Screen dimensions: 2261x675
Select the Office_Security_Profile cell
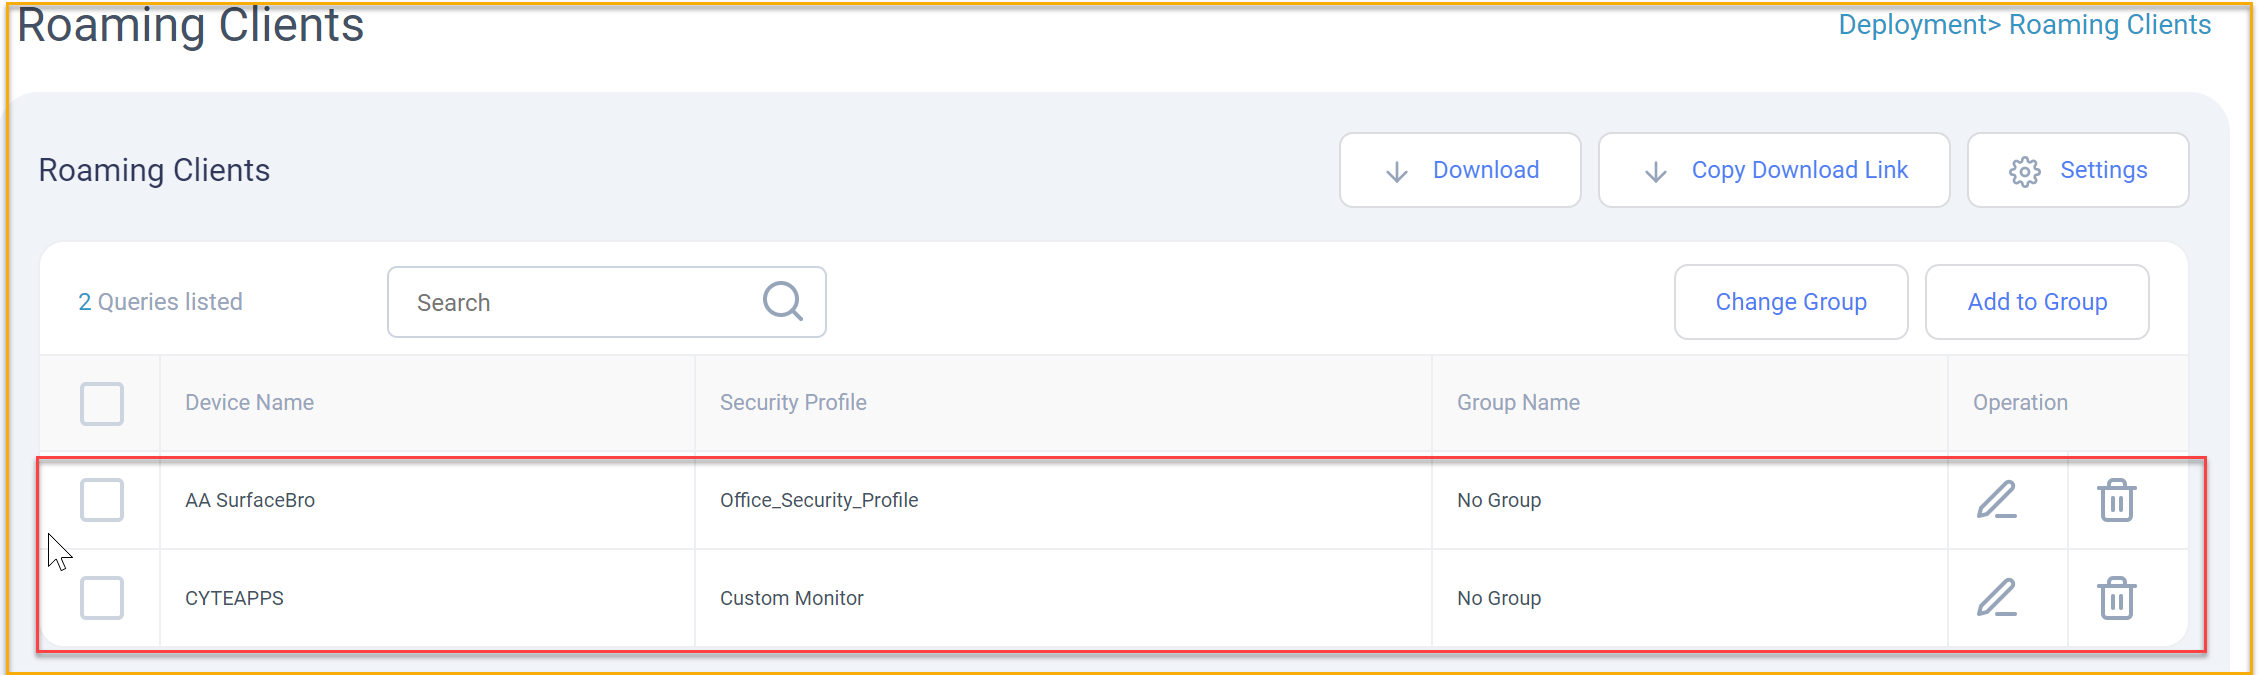pos(819,500)
